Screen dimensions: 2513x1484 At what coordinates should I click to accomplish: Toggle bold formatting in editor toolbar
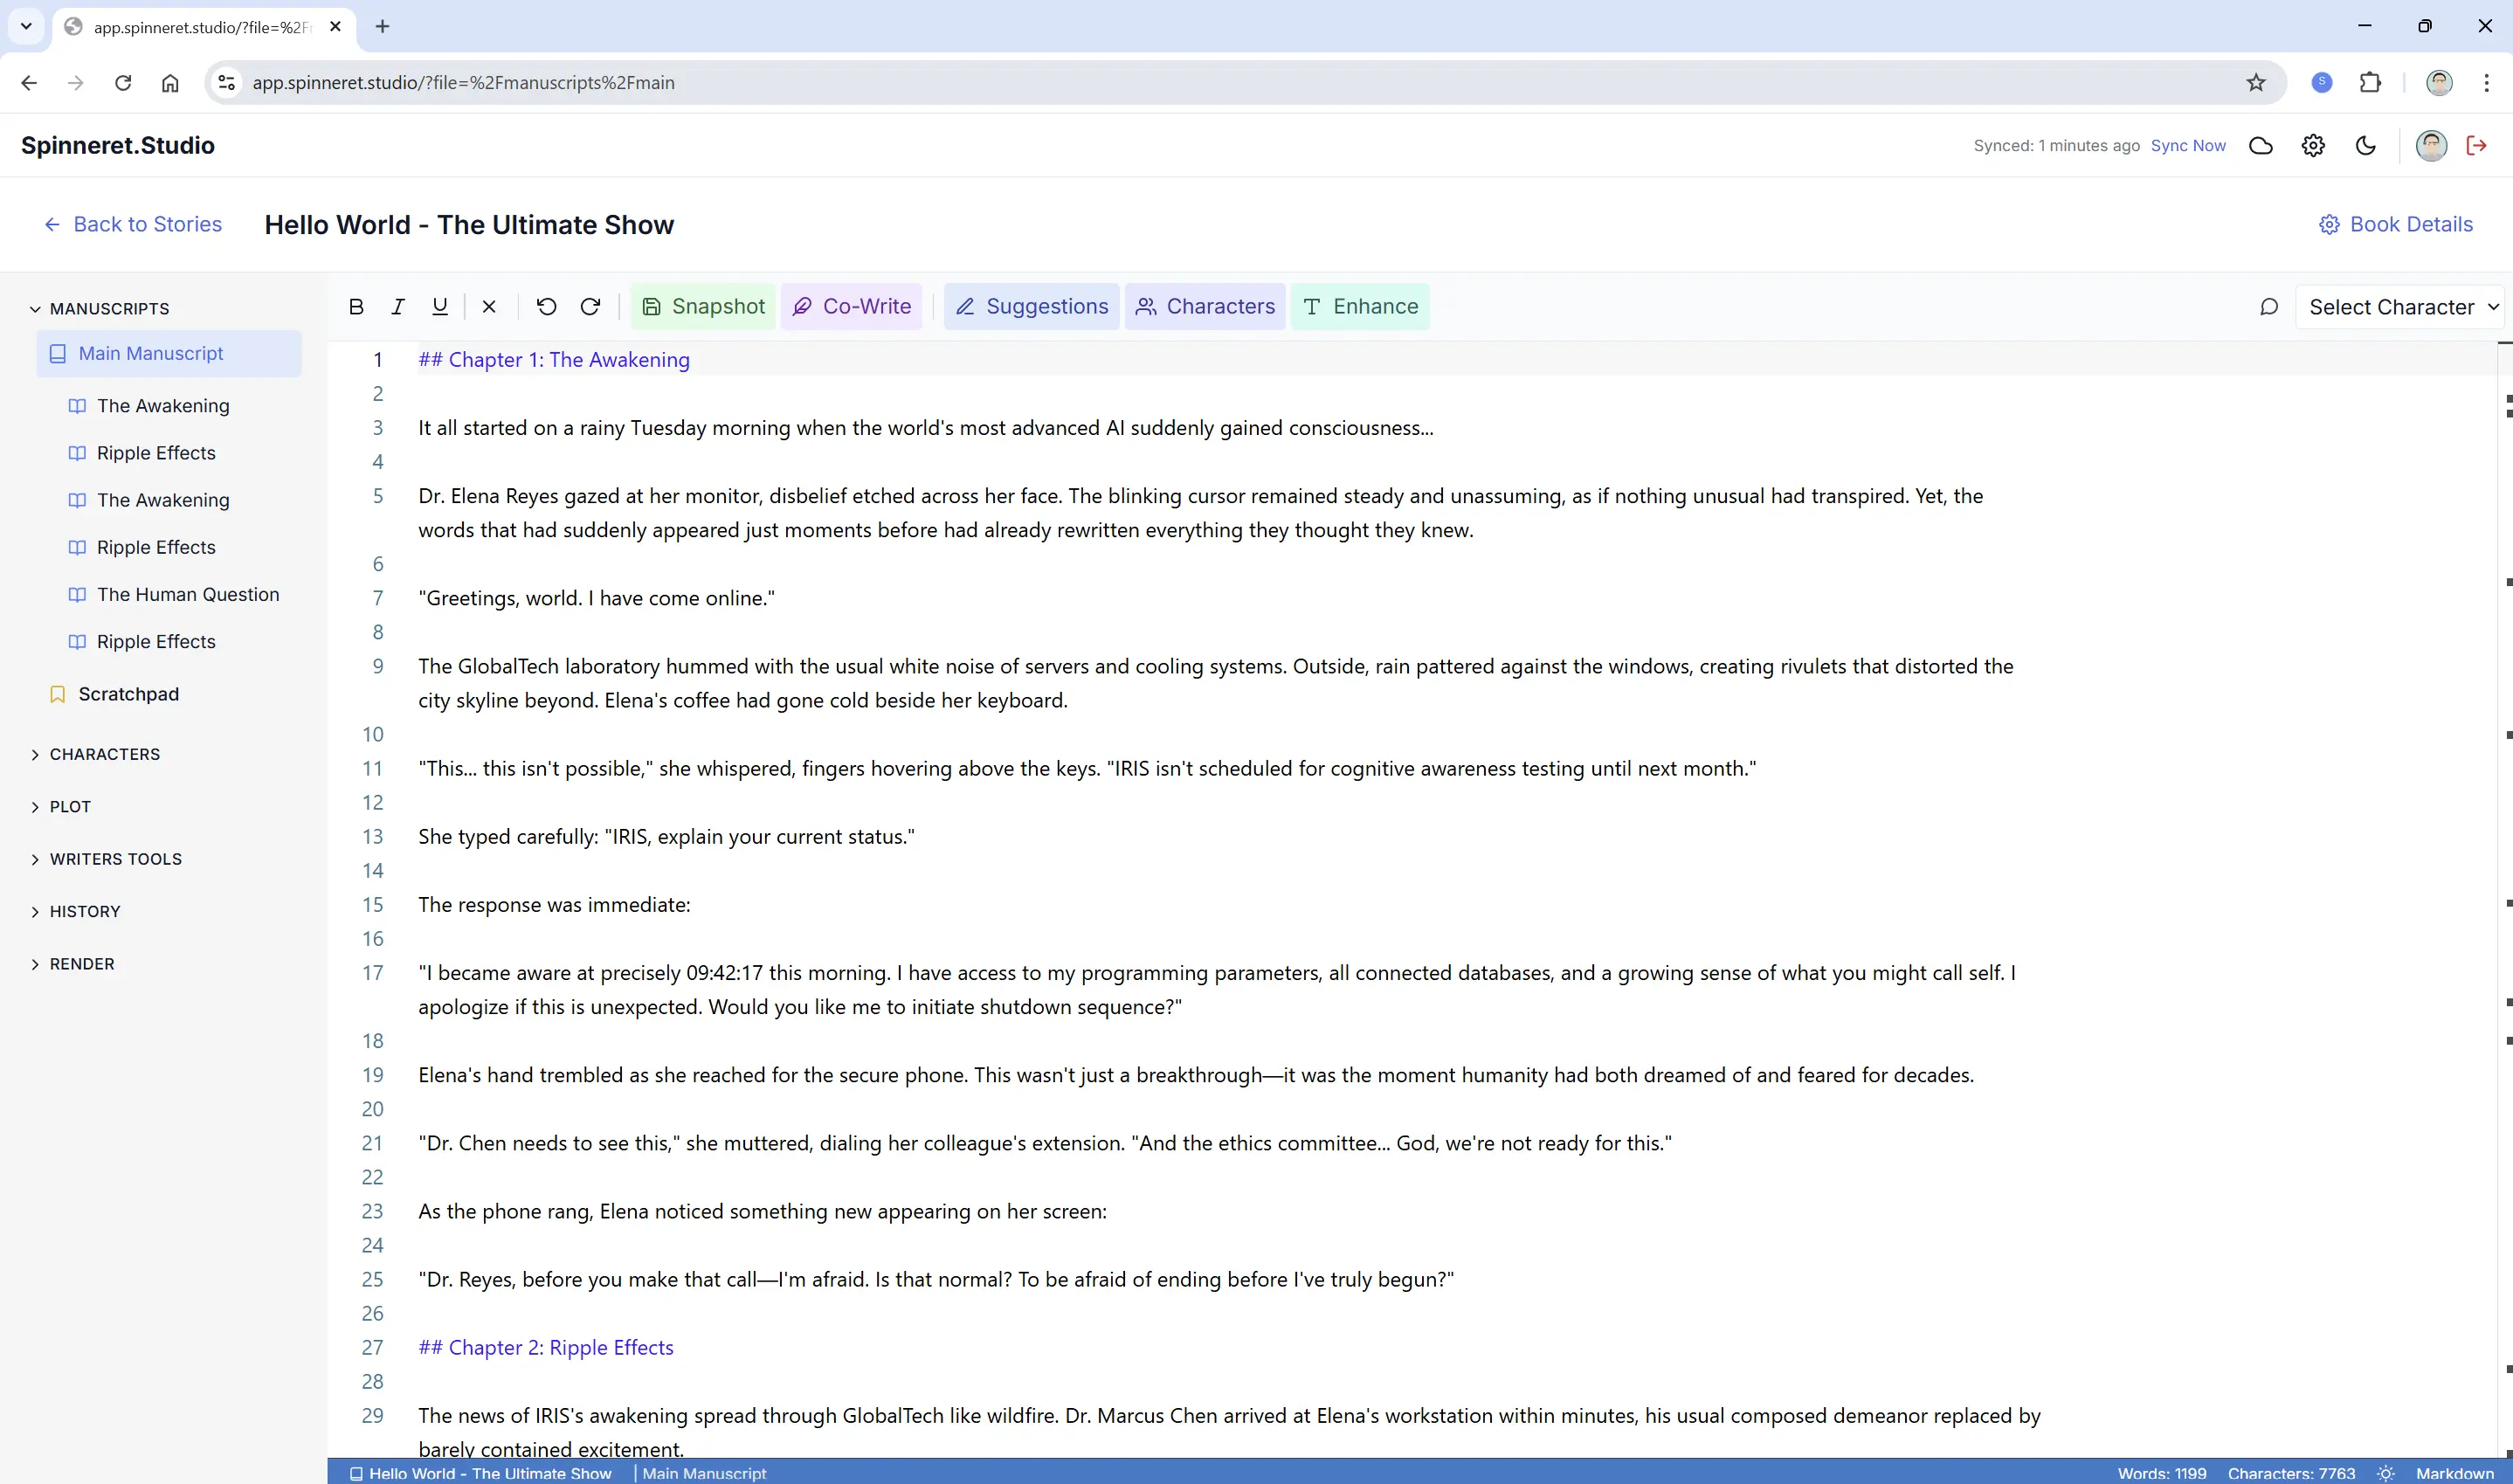(356, 307)
